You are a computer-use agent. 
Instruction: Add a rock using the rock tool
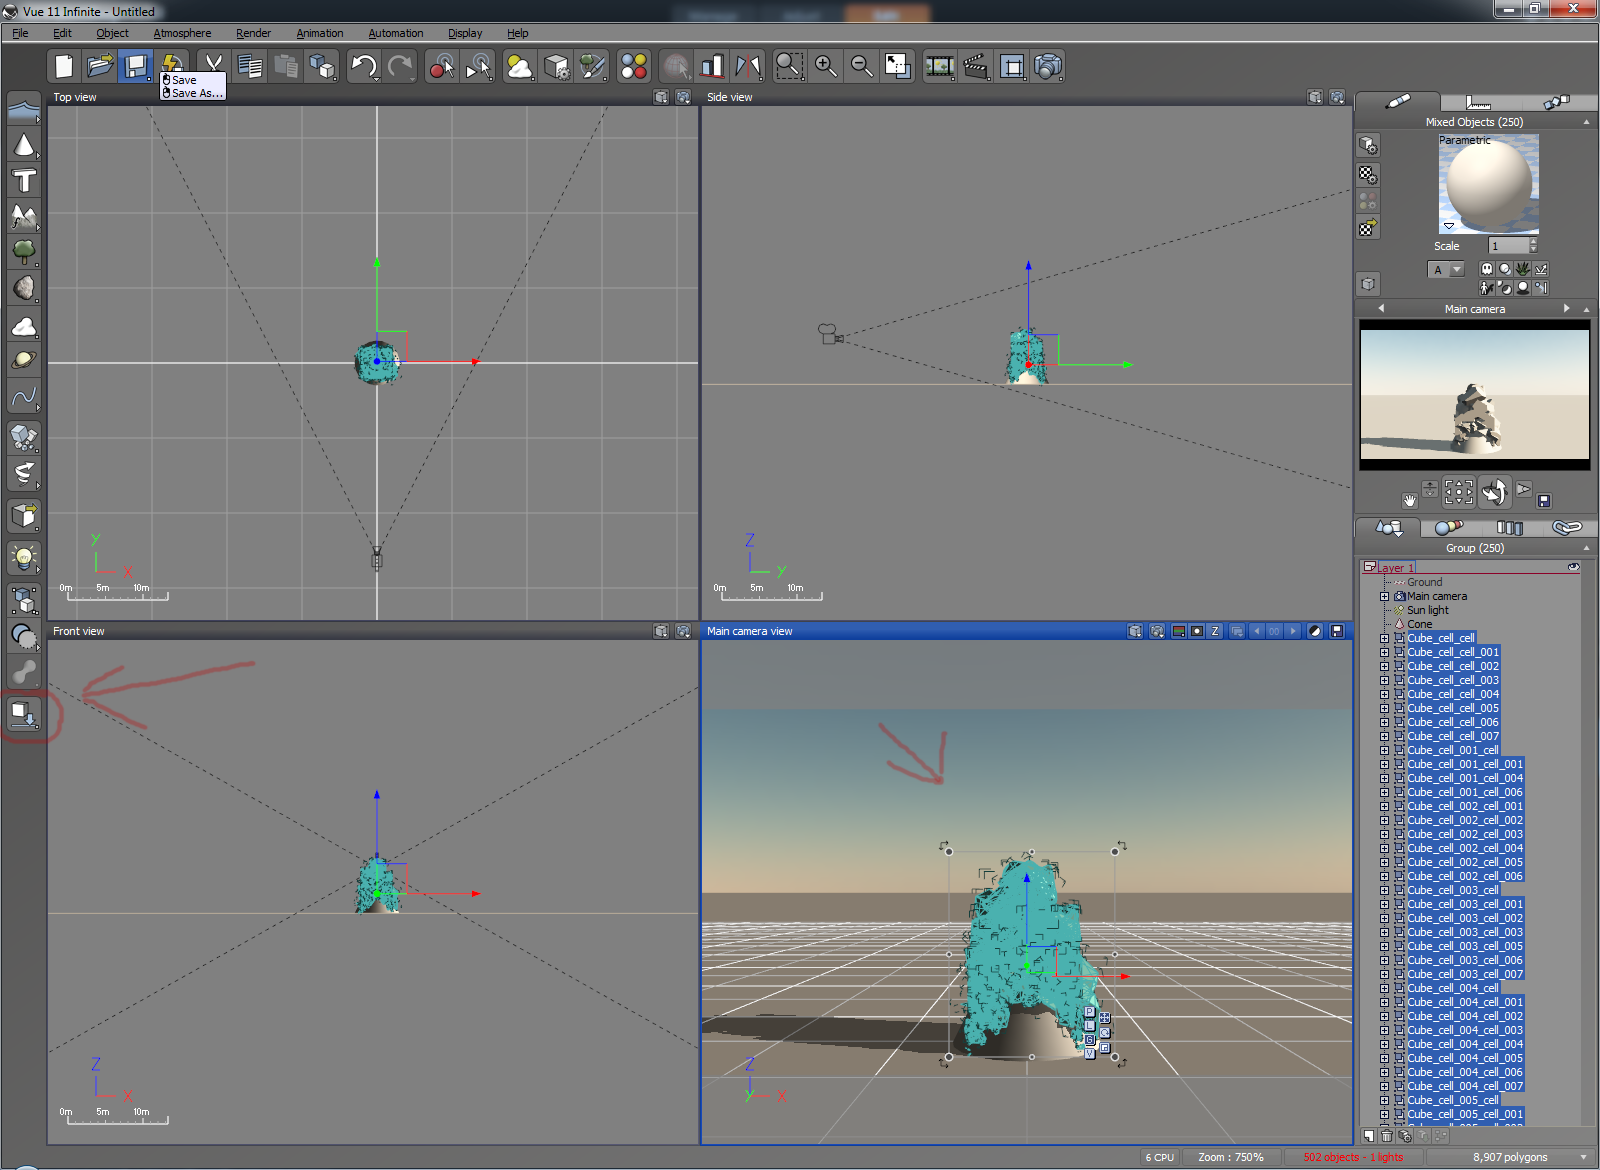point(24,289)
